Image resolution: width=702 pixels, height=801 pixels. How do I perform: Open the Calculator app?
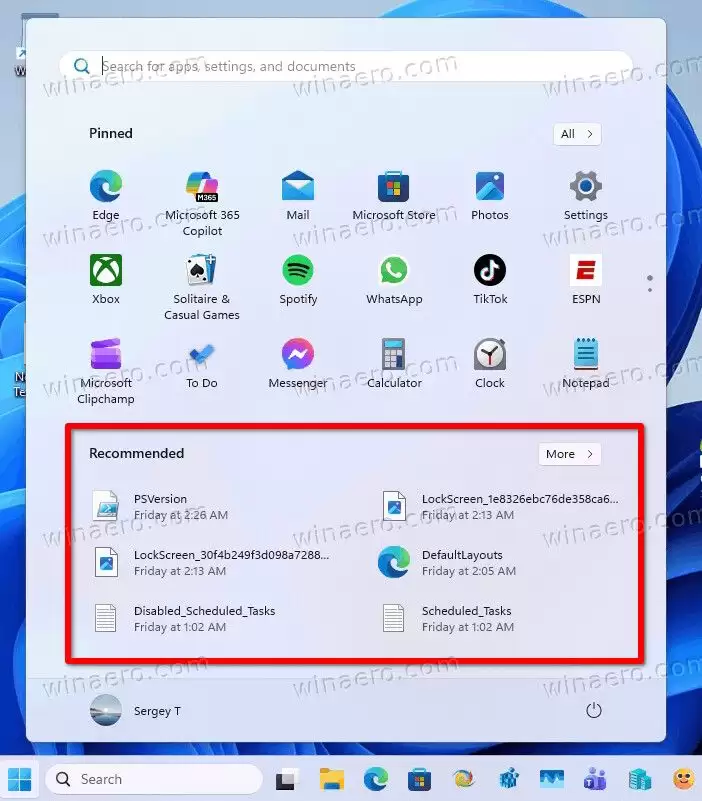pyautogui.click(x=393, y=363)
